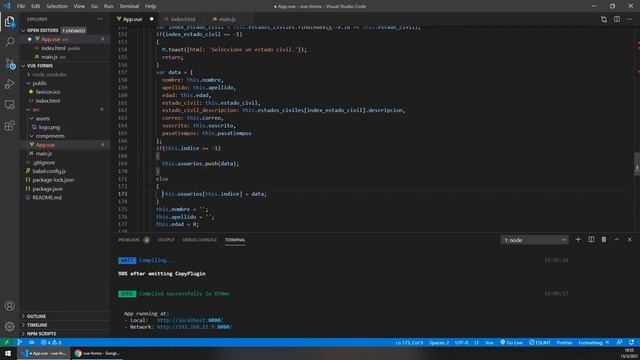The height and width of the screenshot is (360, 640).
Task: Open the Explorer view in activity bar
Action: point(9,21)
